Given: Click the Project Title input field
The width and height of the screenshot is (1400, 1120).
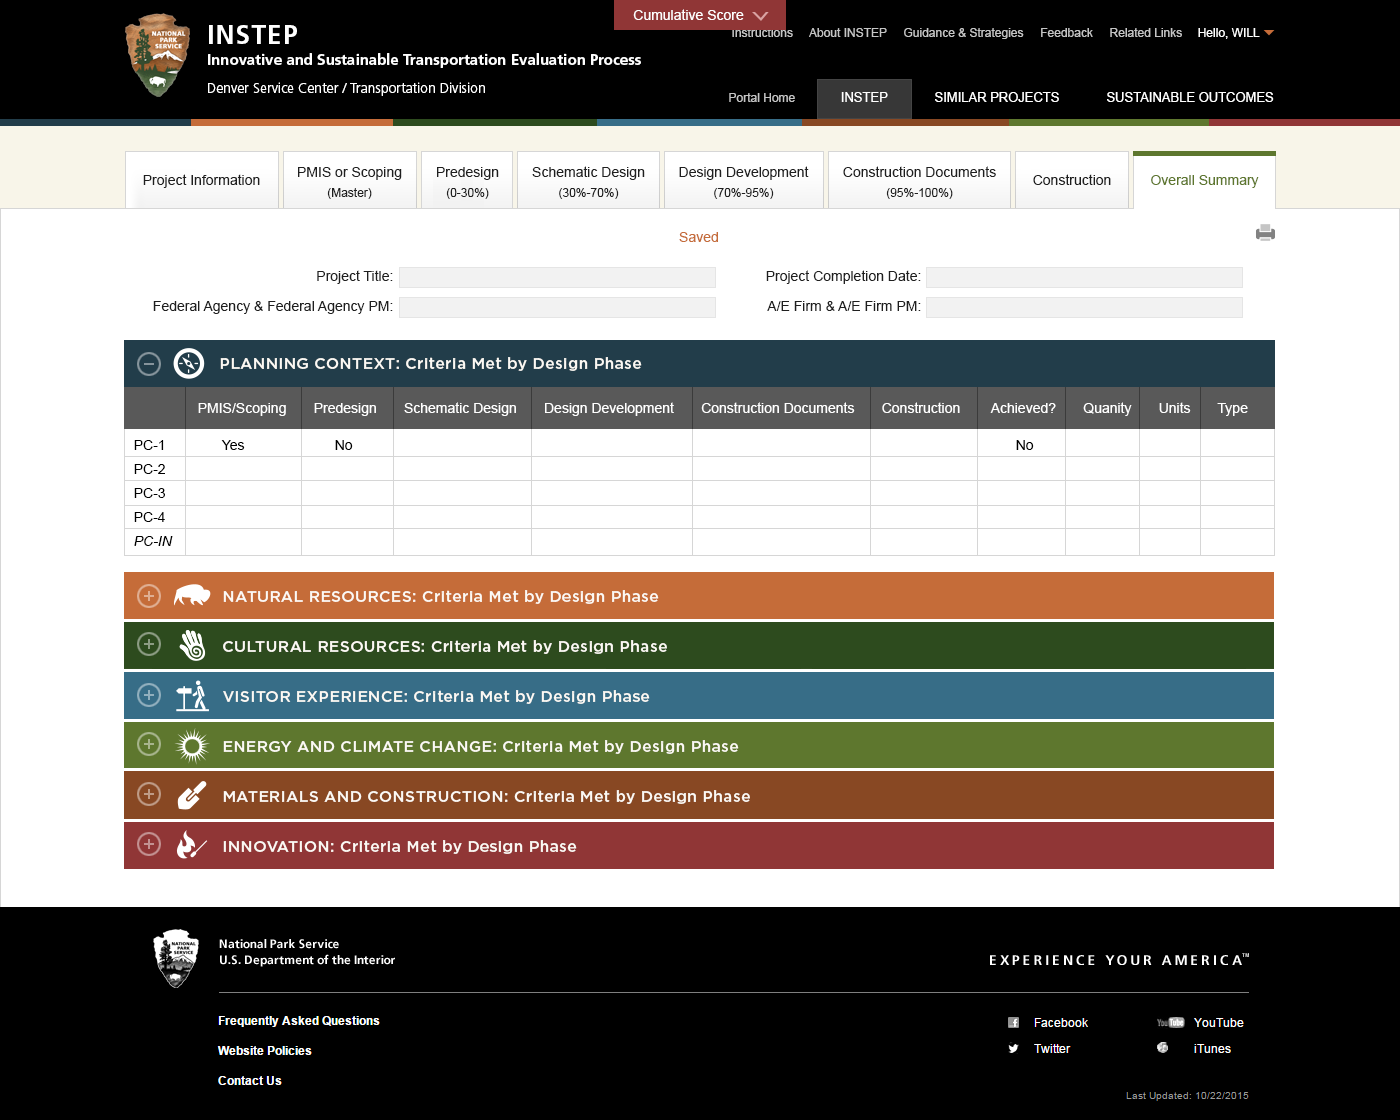Looking at the screenshot, I should click(557, 277).
